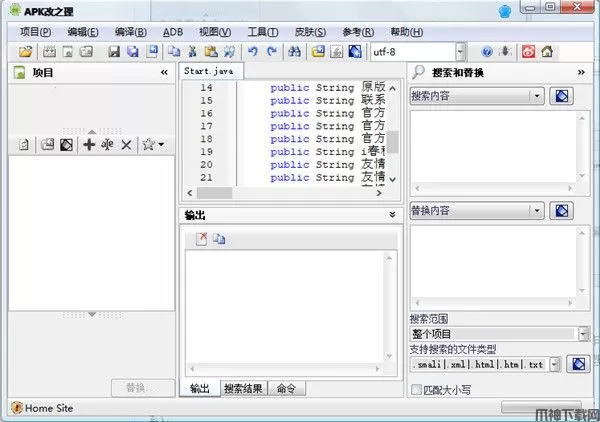Click refresh document icon in project toolbar
The image size is (600, 422).
[x=24, y=145]
